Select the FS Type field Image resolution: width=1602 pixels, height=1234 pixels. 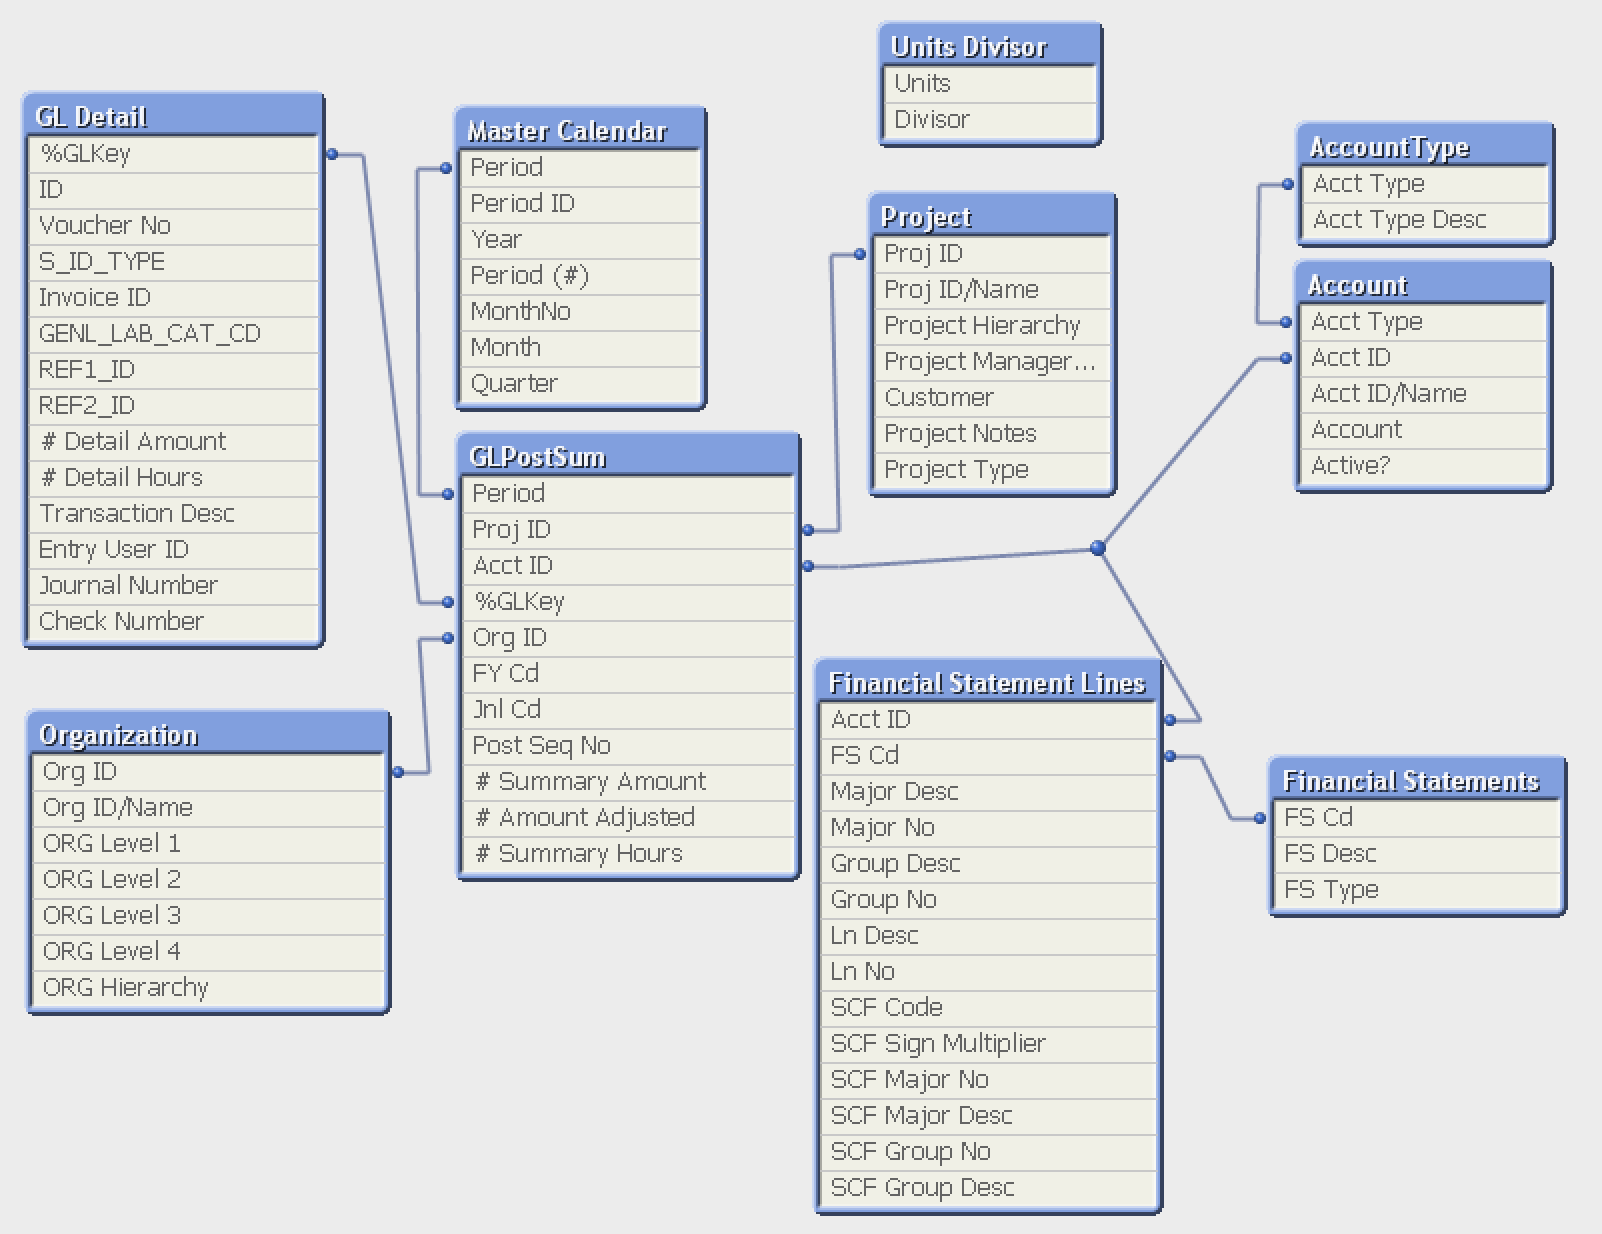pyautogui.click(x=1417, y=890)
